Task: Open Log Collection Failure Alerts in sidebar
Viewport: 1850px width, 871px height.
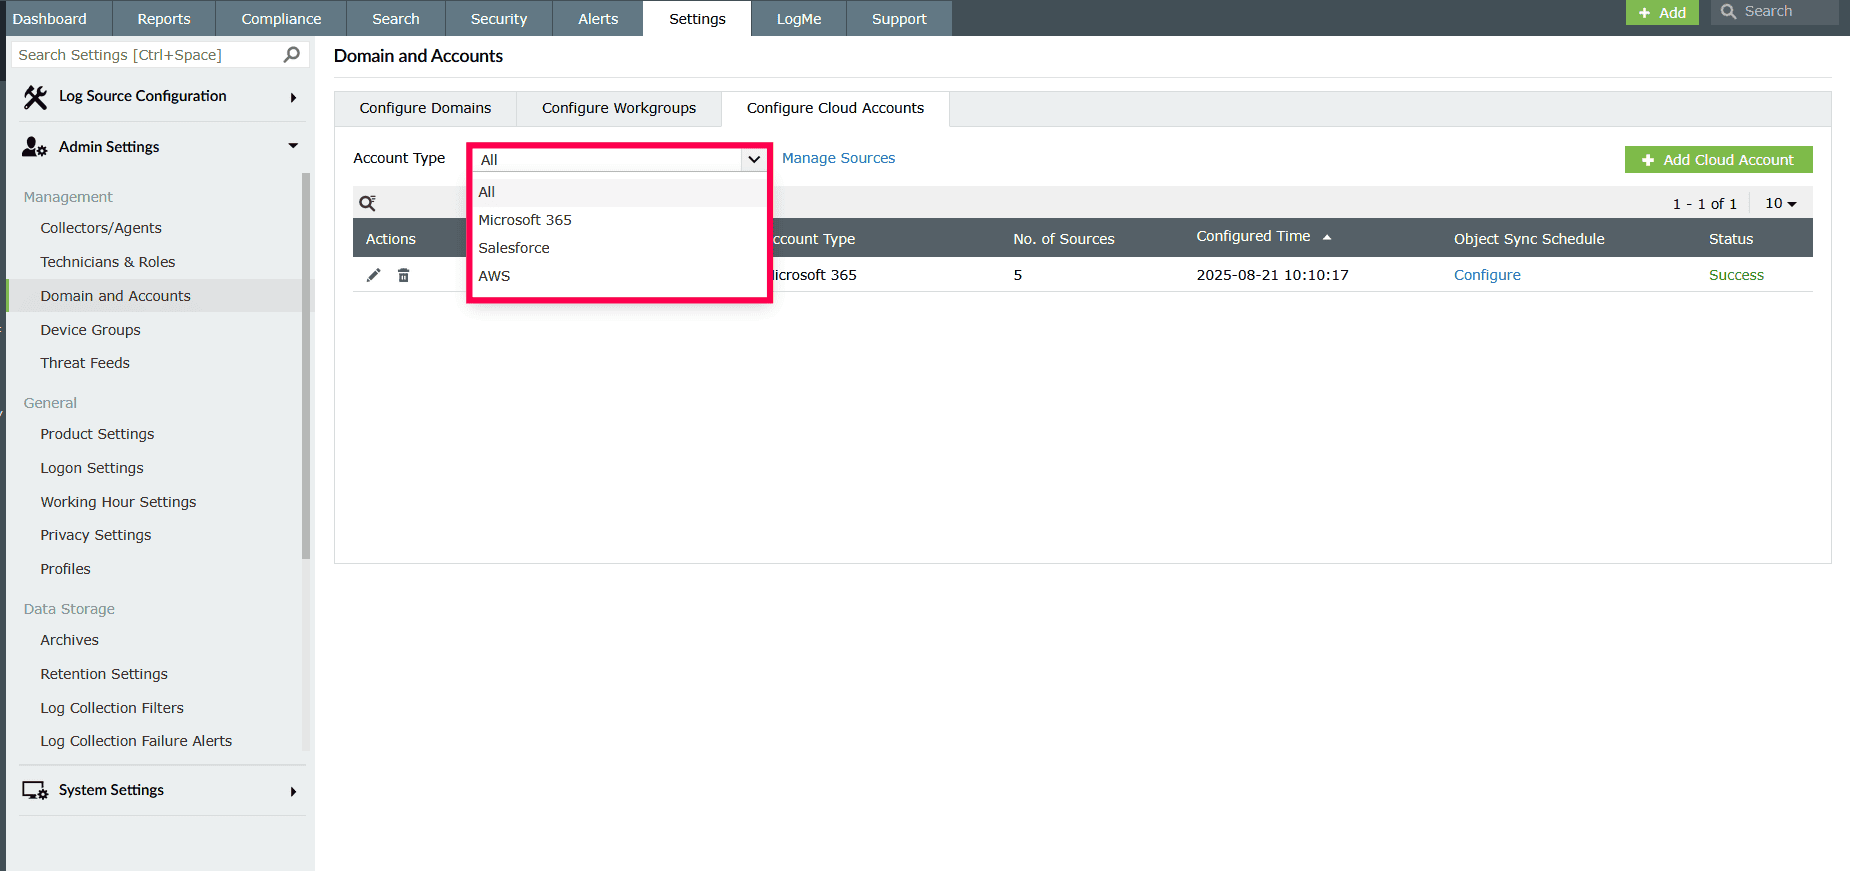Action: 136,741
